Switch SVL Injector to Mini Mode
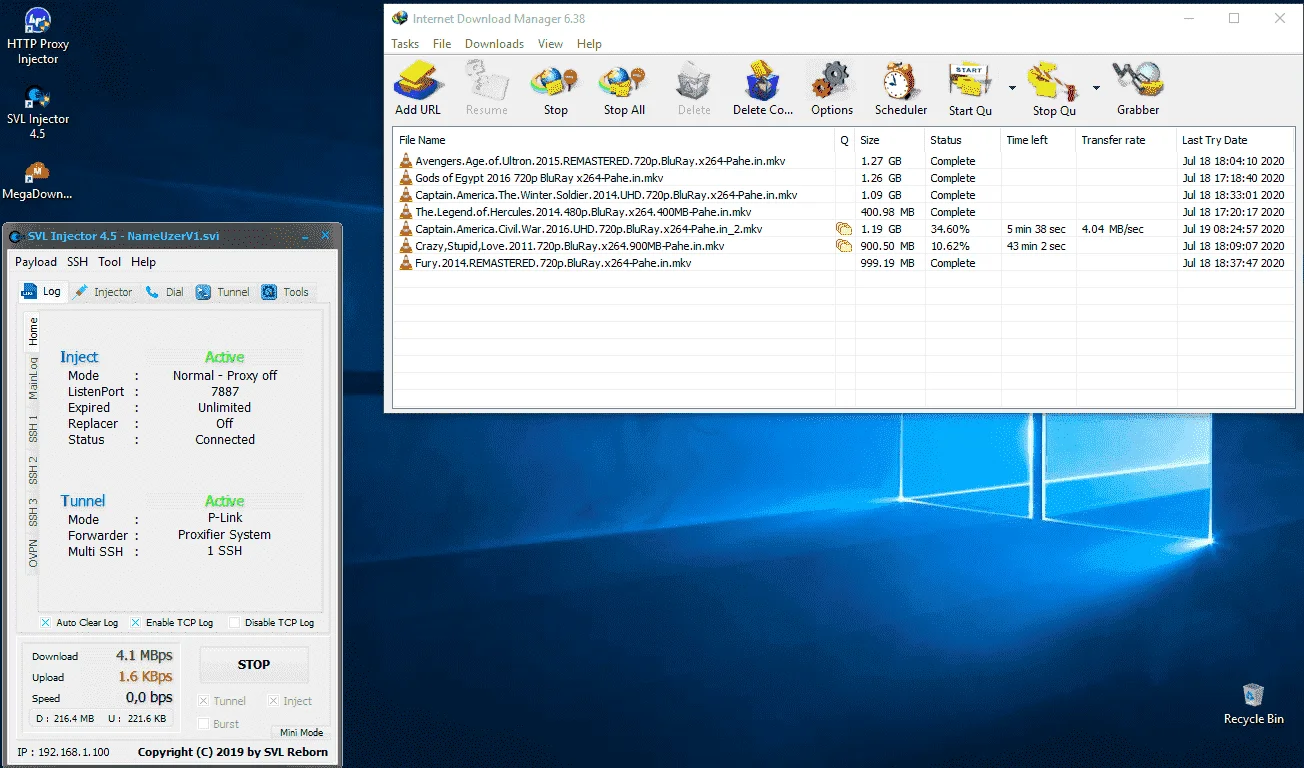1304x768 pixels. pyautogui.click(x=301, y=733)
